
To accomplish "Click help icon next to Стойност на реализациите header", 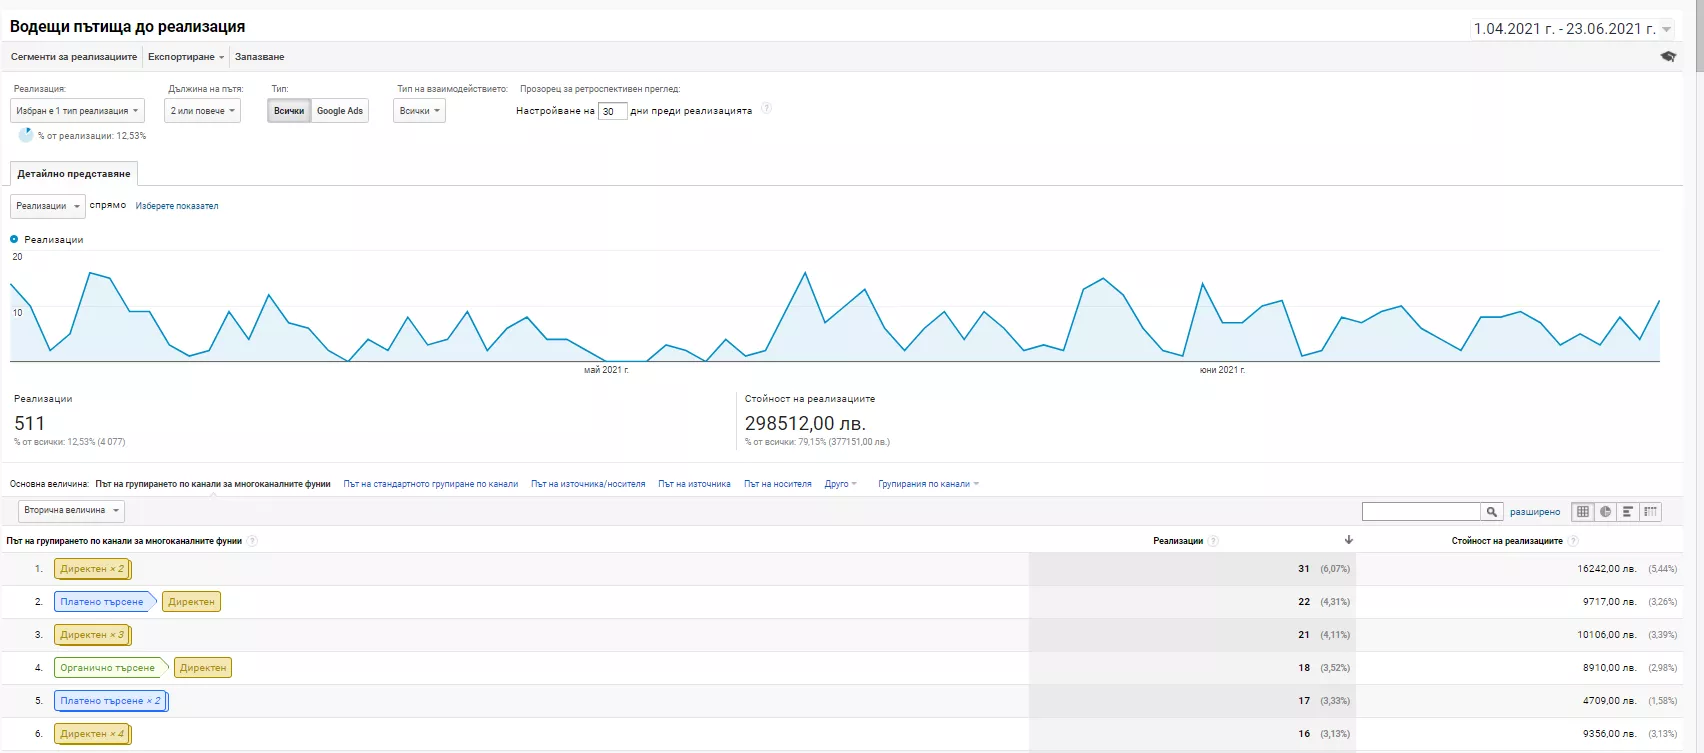I will click(x=1573, y=541).
